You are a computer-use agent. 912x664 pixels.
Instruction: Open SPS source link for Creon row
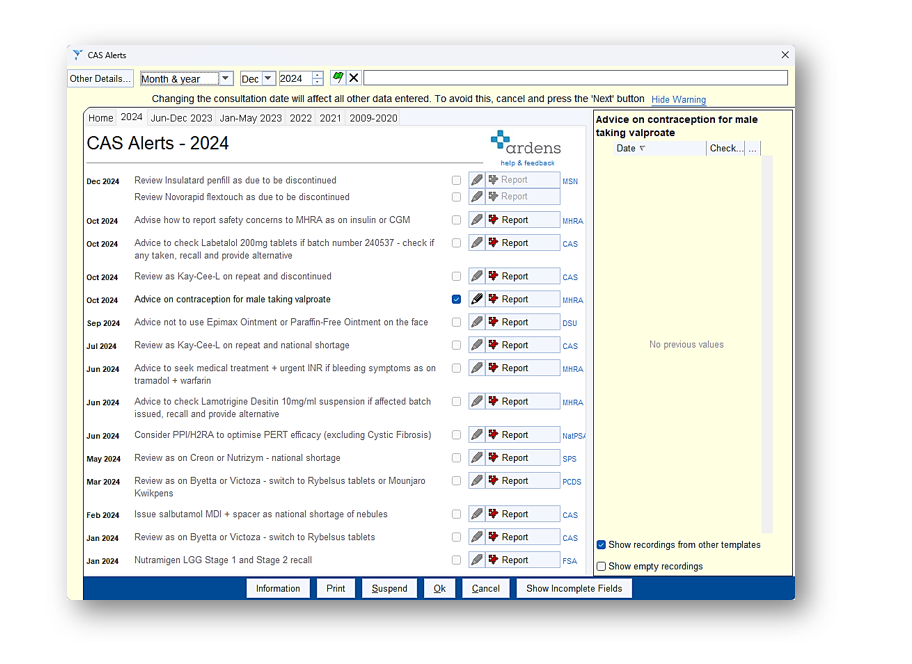click(569, 459)
